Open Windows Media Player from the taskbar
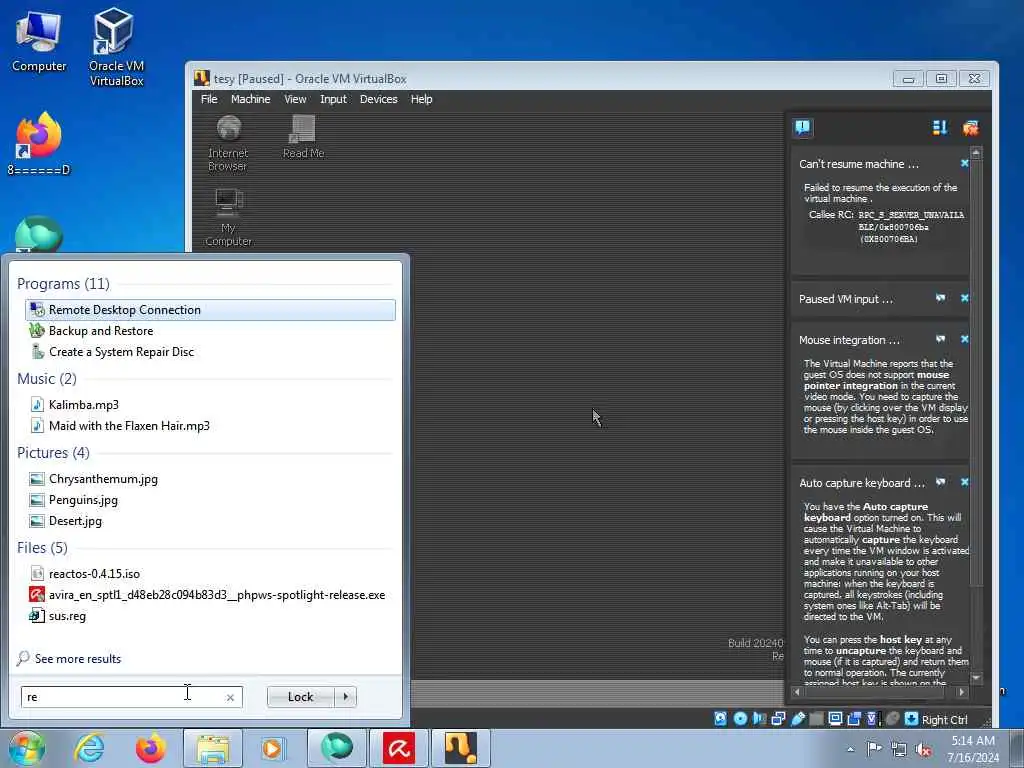 pos(273,748)
